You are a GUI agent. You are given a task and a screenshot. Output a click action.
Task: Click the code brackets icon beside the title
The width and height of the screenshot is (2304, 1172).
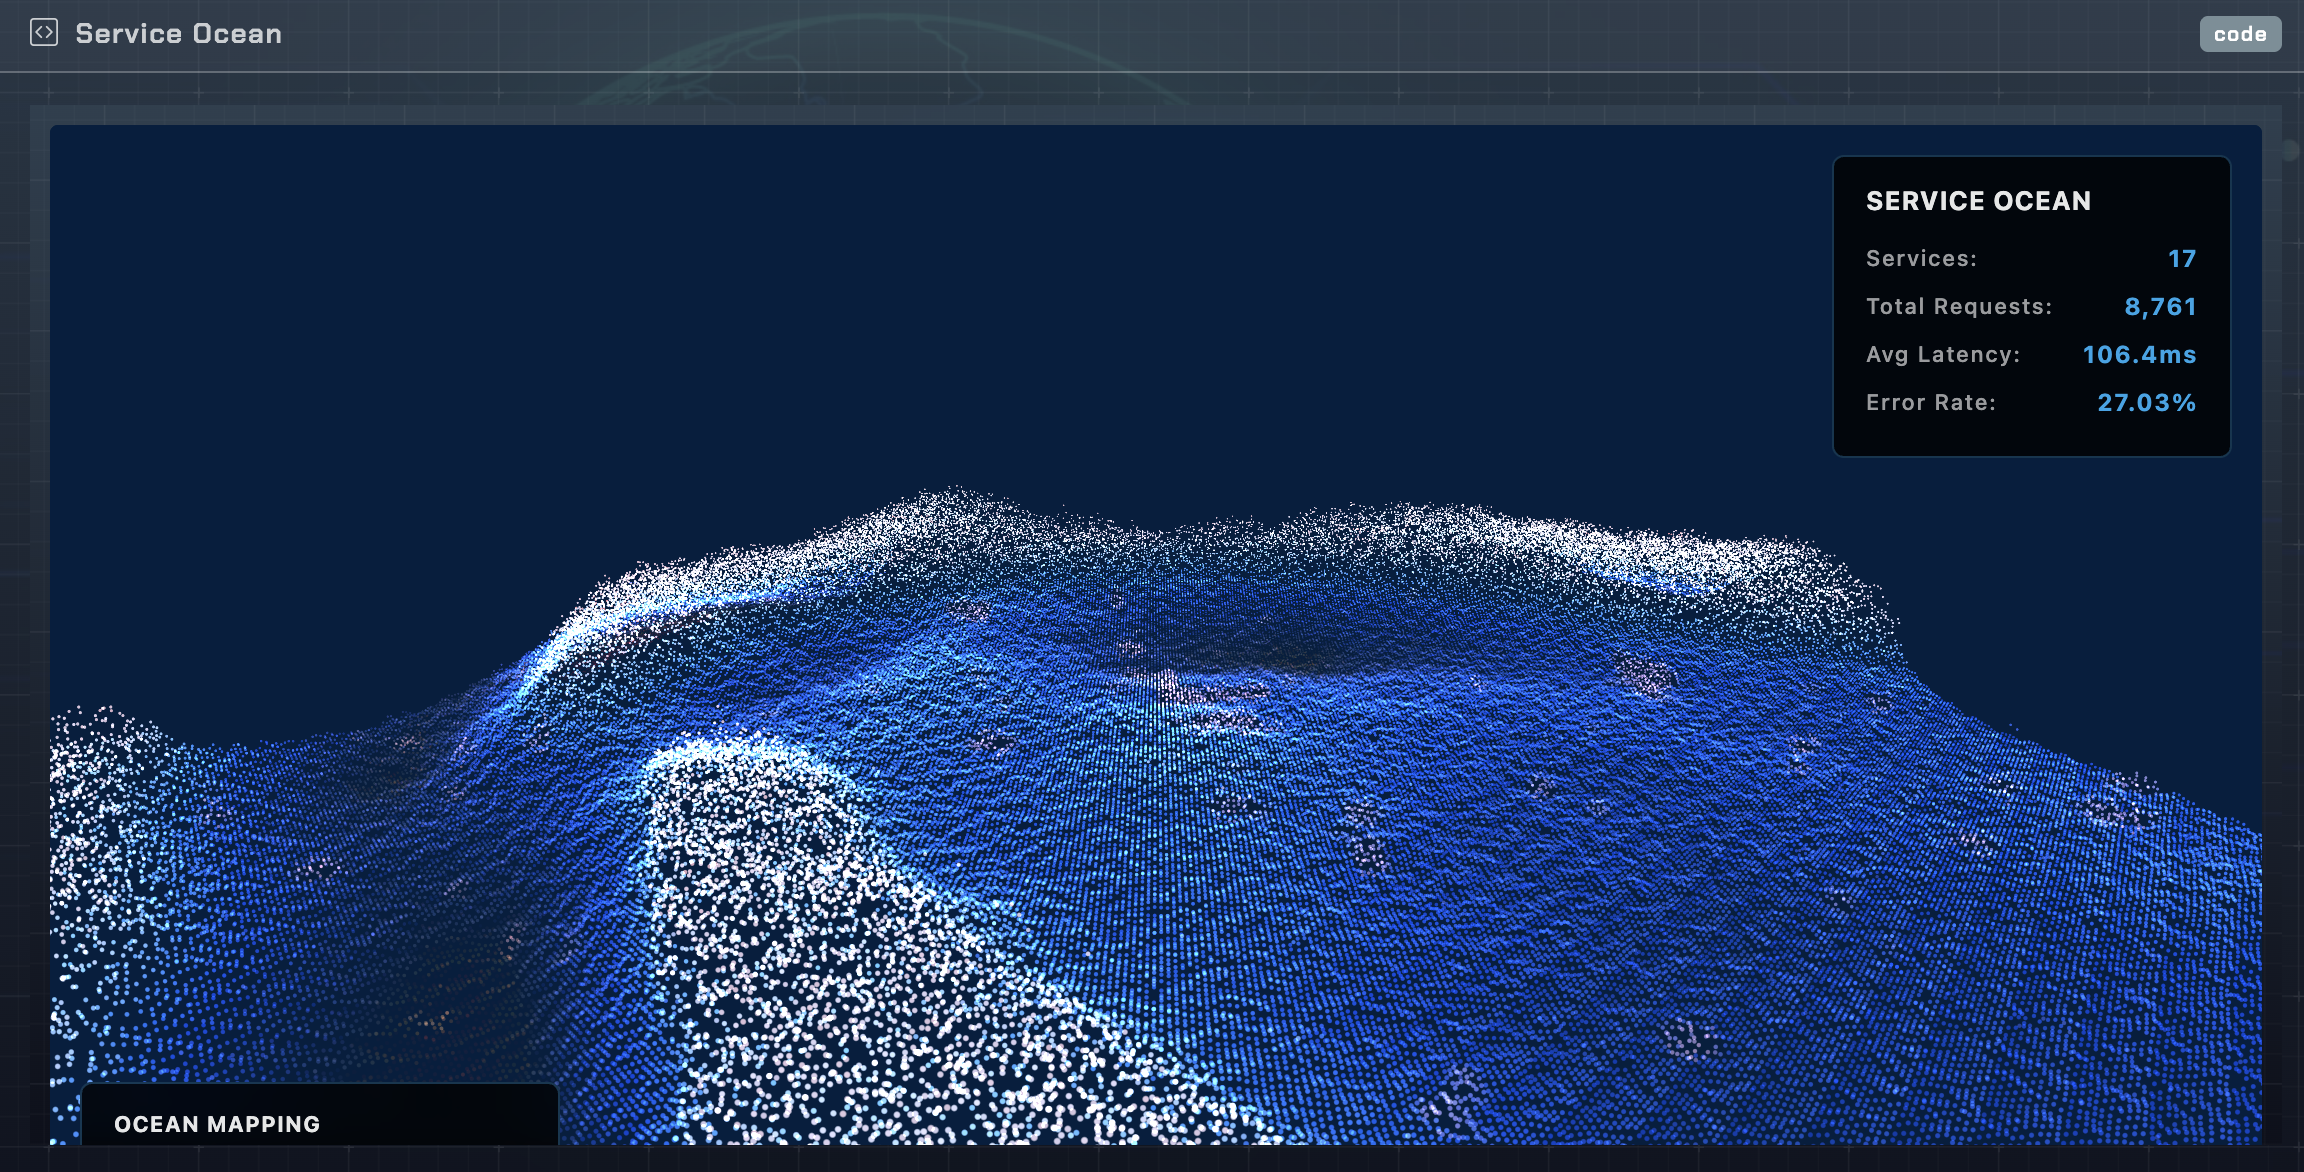[44, 33]
